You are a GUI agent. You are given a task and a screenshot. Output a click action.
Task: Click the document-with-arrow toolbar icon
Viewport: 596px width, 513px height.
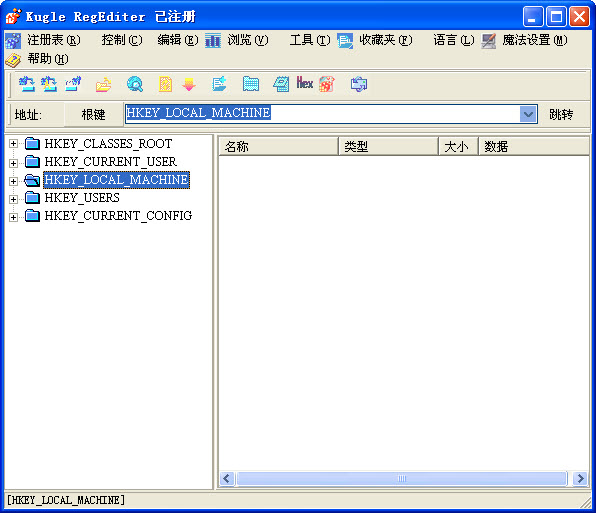tap(219, 84)
